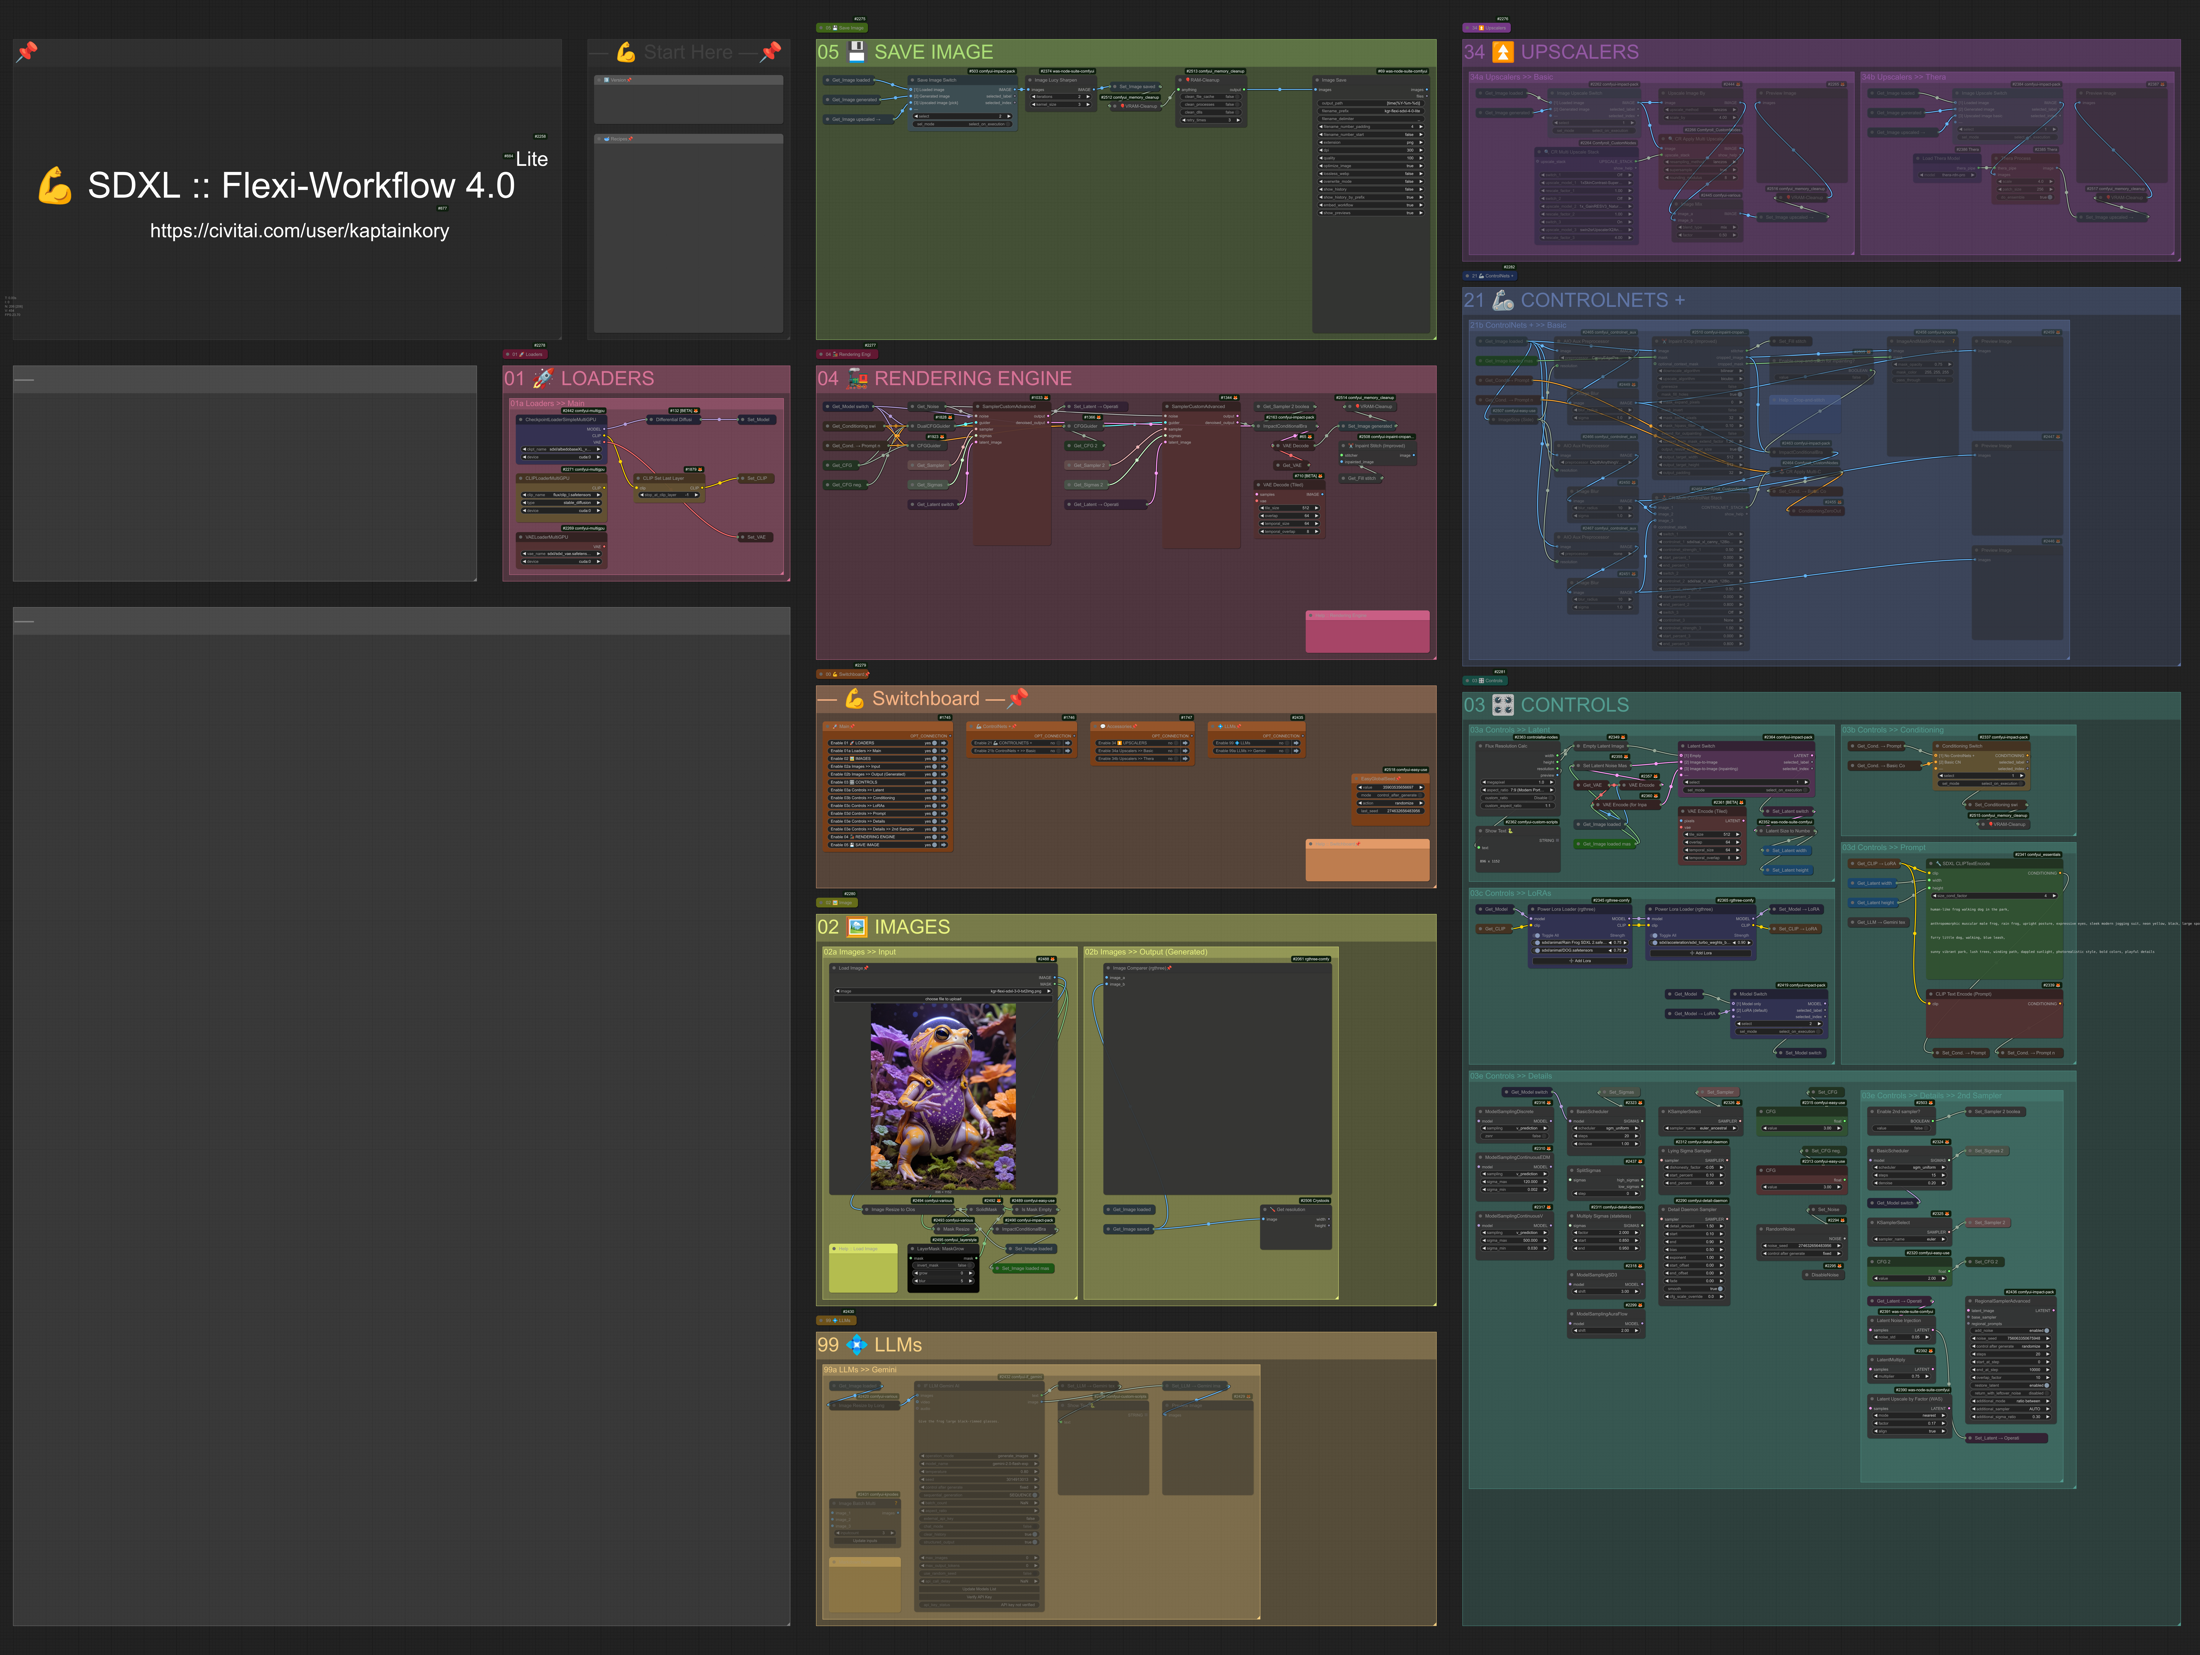Click the blue diamond icon in LLMs header
This screenshot has width=2200, height=1655.
(857, 1345)
